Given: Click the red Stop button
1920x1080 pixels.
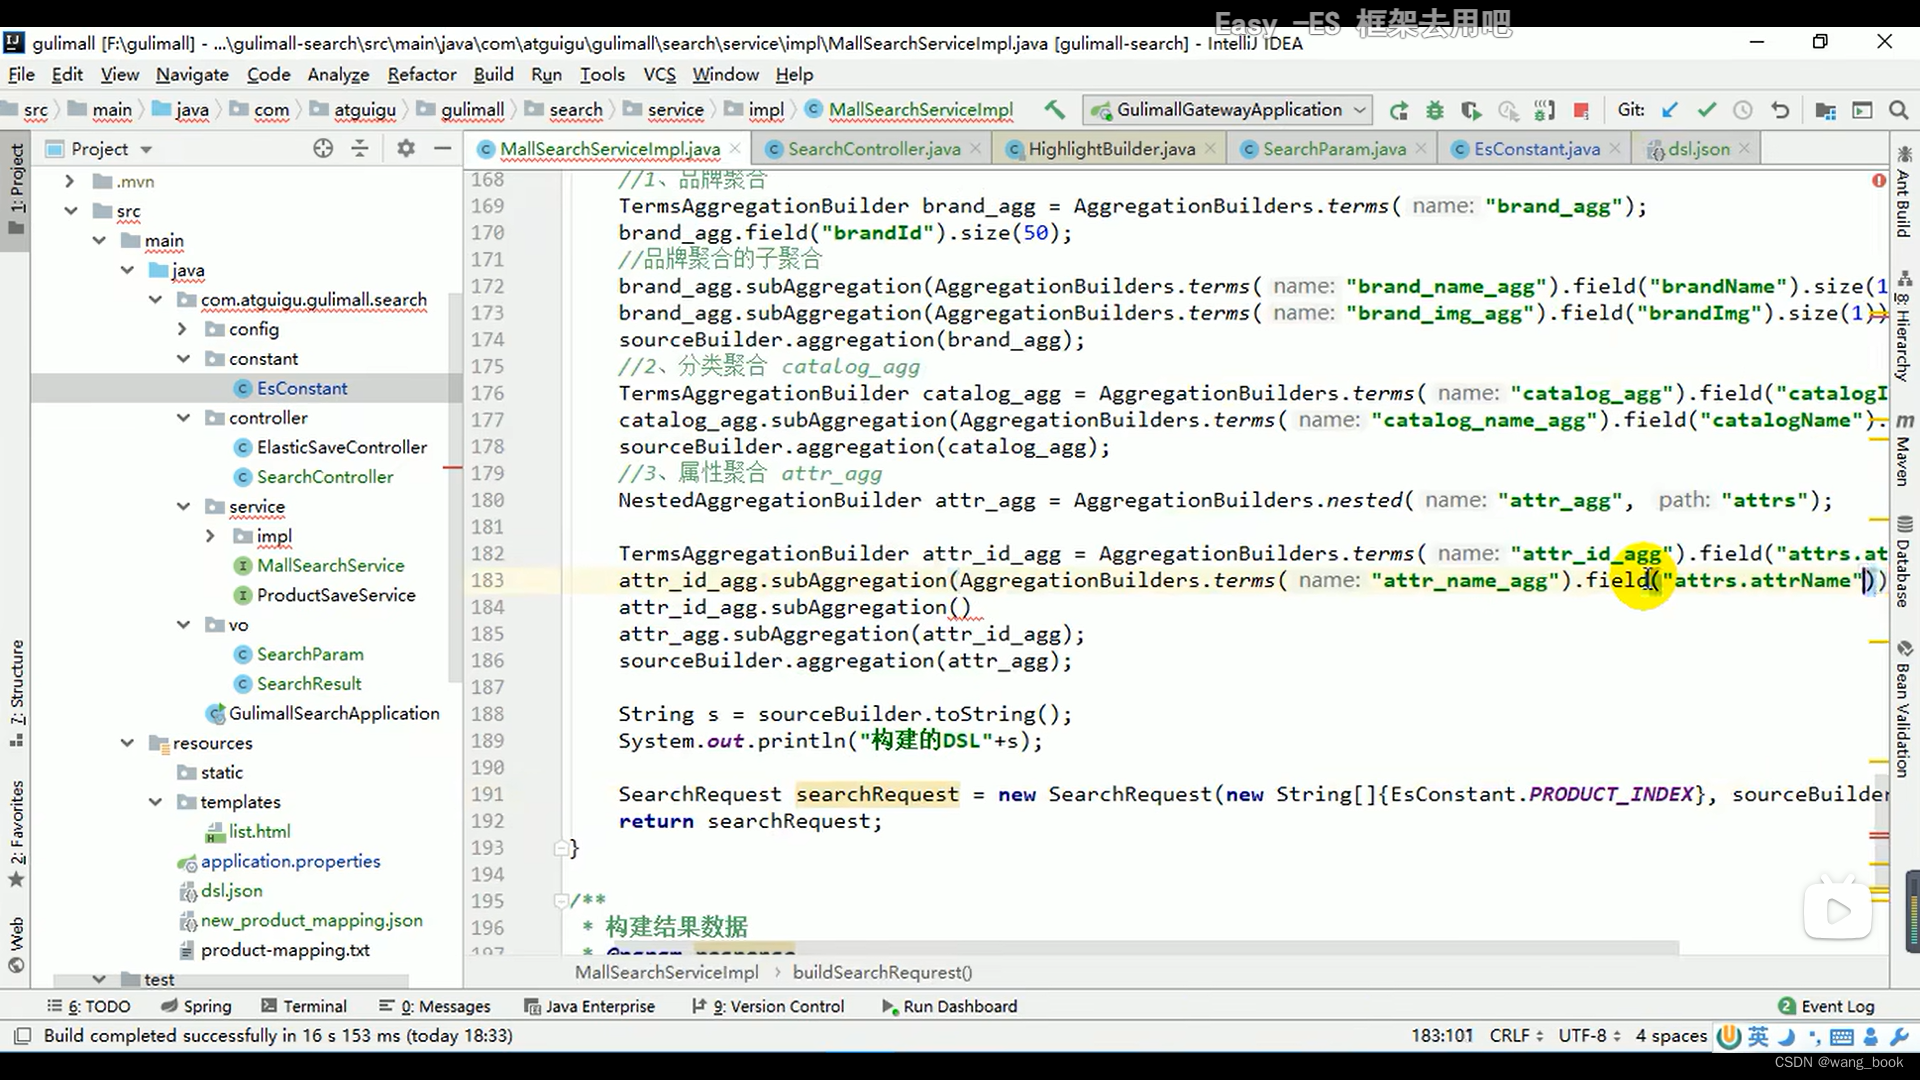Looking at the screenshot, I should (x=1581, y=110).
